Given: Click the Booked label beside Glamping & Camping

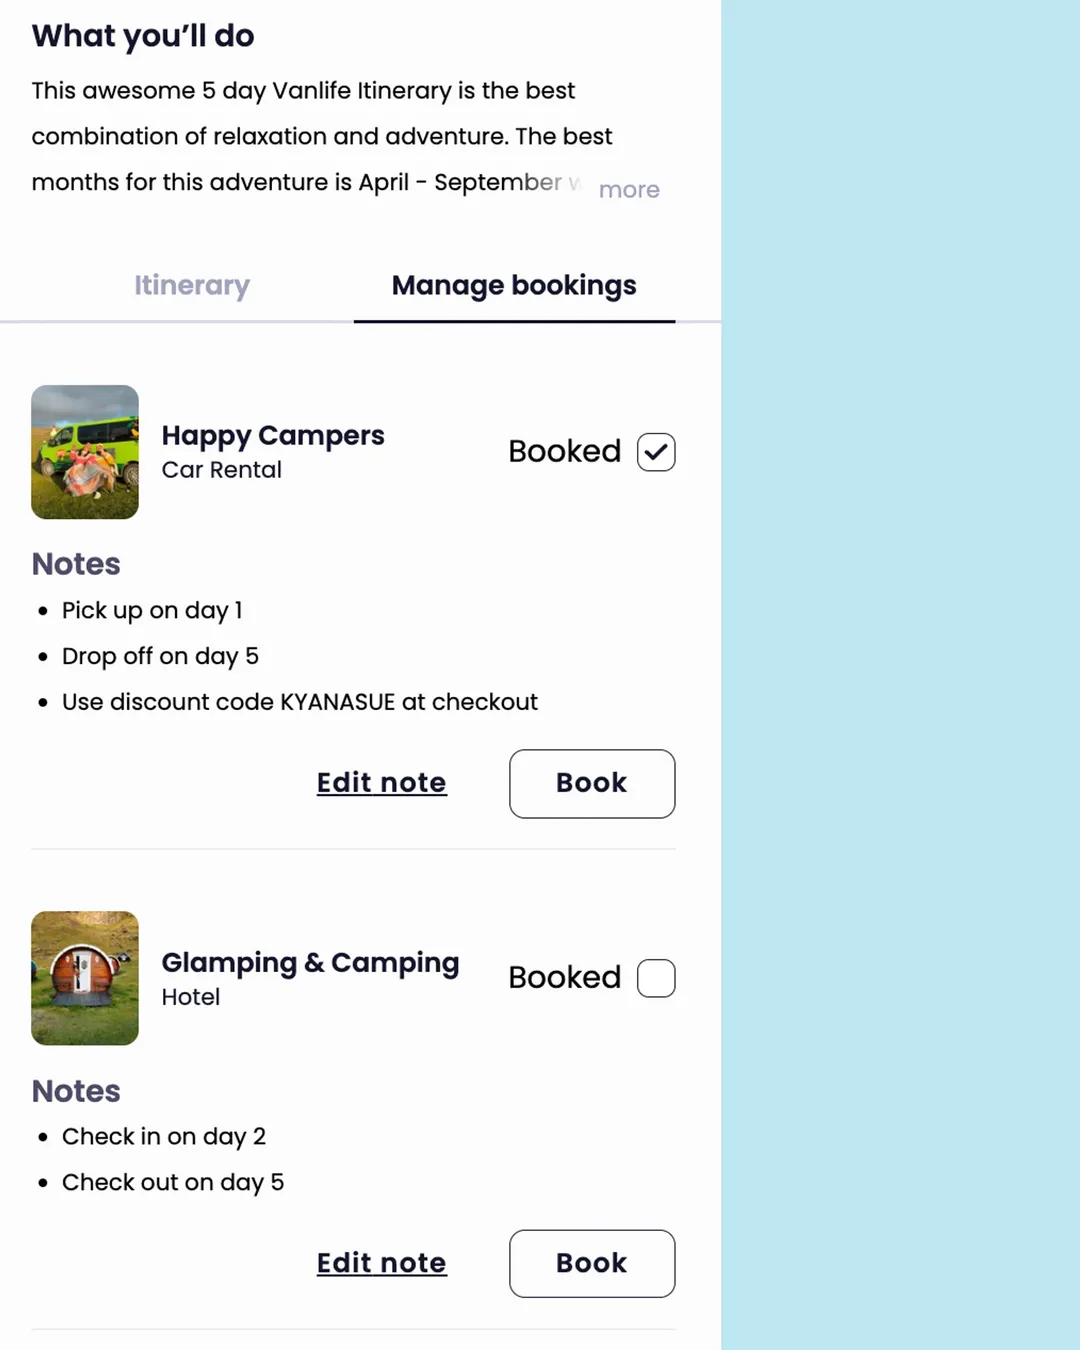Looking at the screenshot, I should click(564, 978).
